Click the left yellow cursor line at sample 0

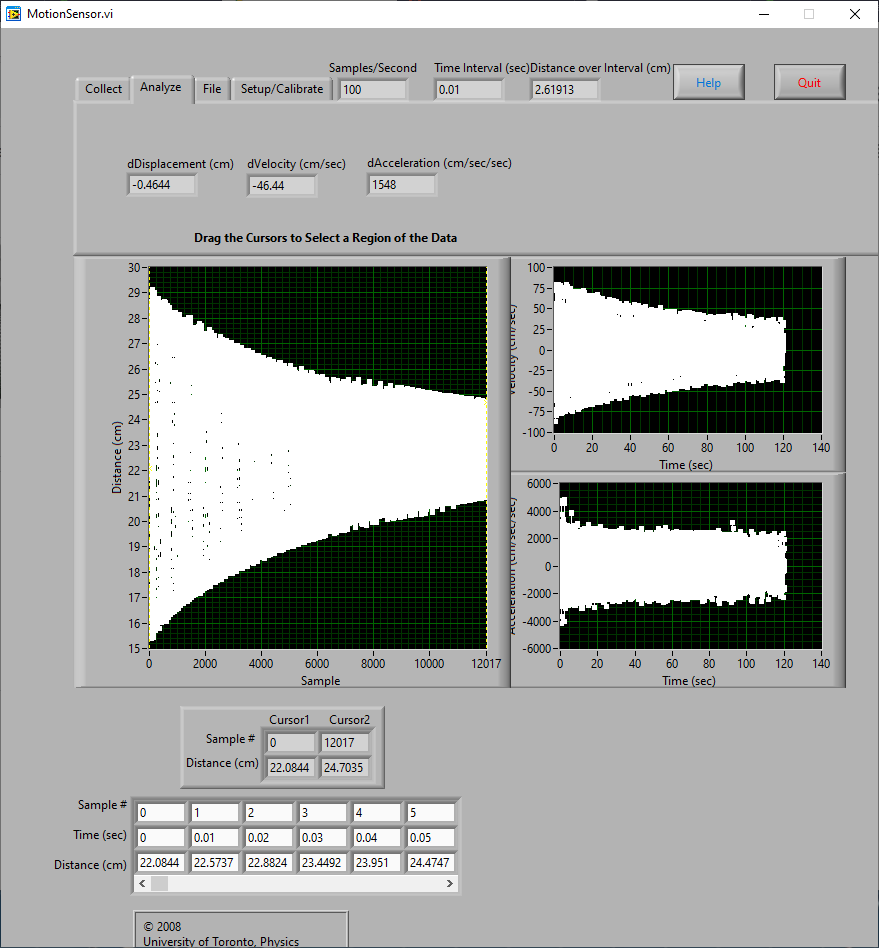point(149,458)
